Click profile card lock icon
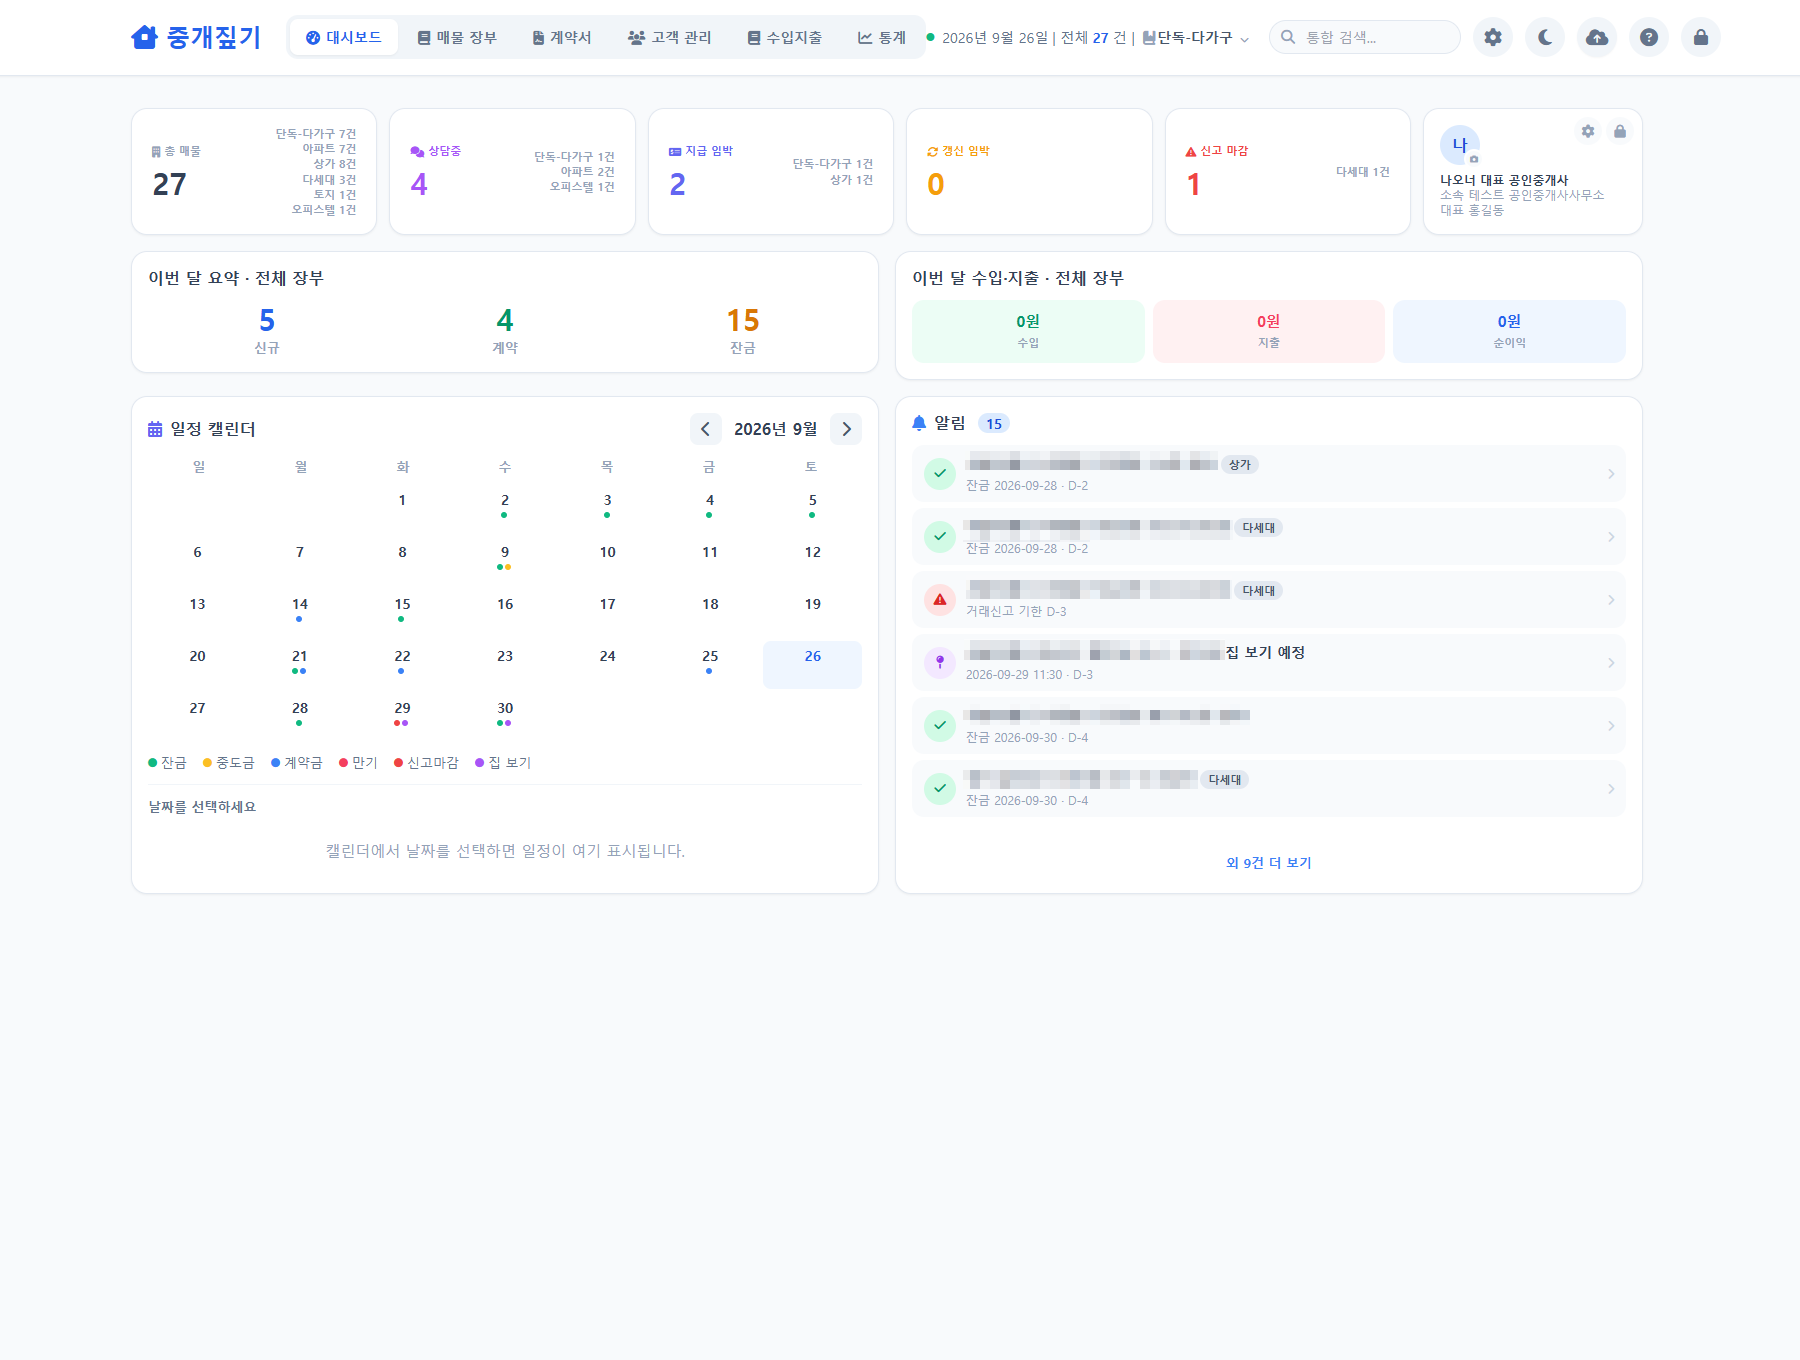 1620,131
